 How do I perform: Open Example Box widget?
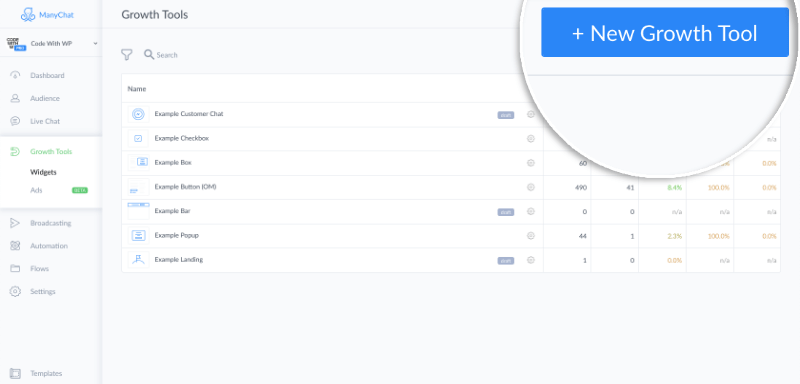(x=173, y=162)
